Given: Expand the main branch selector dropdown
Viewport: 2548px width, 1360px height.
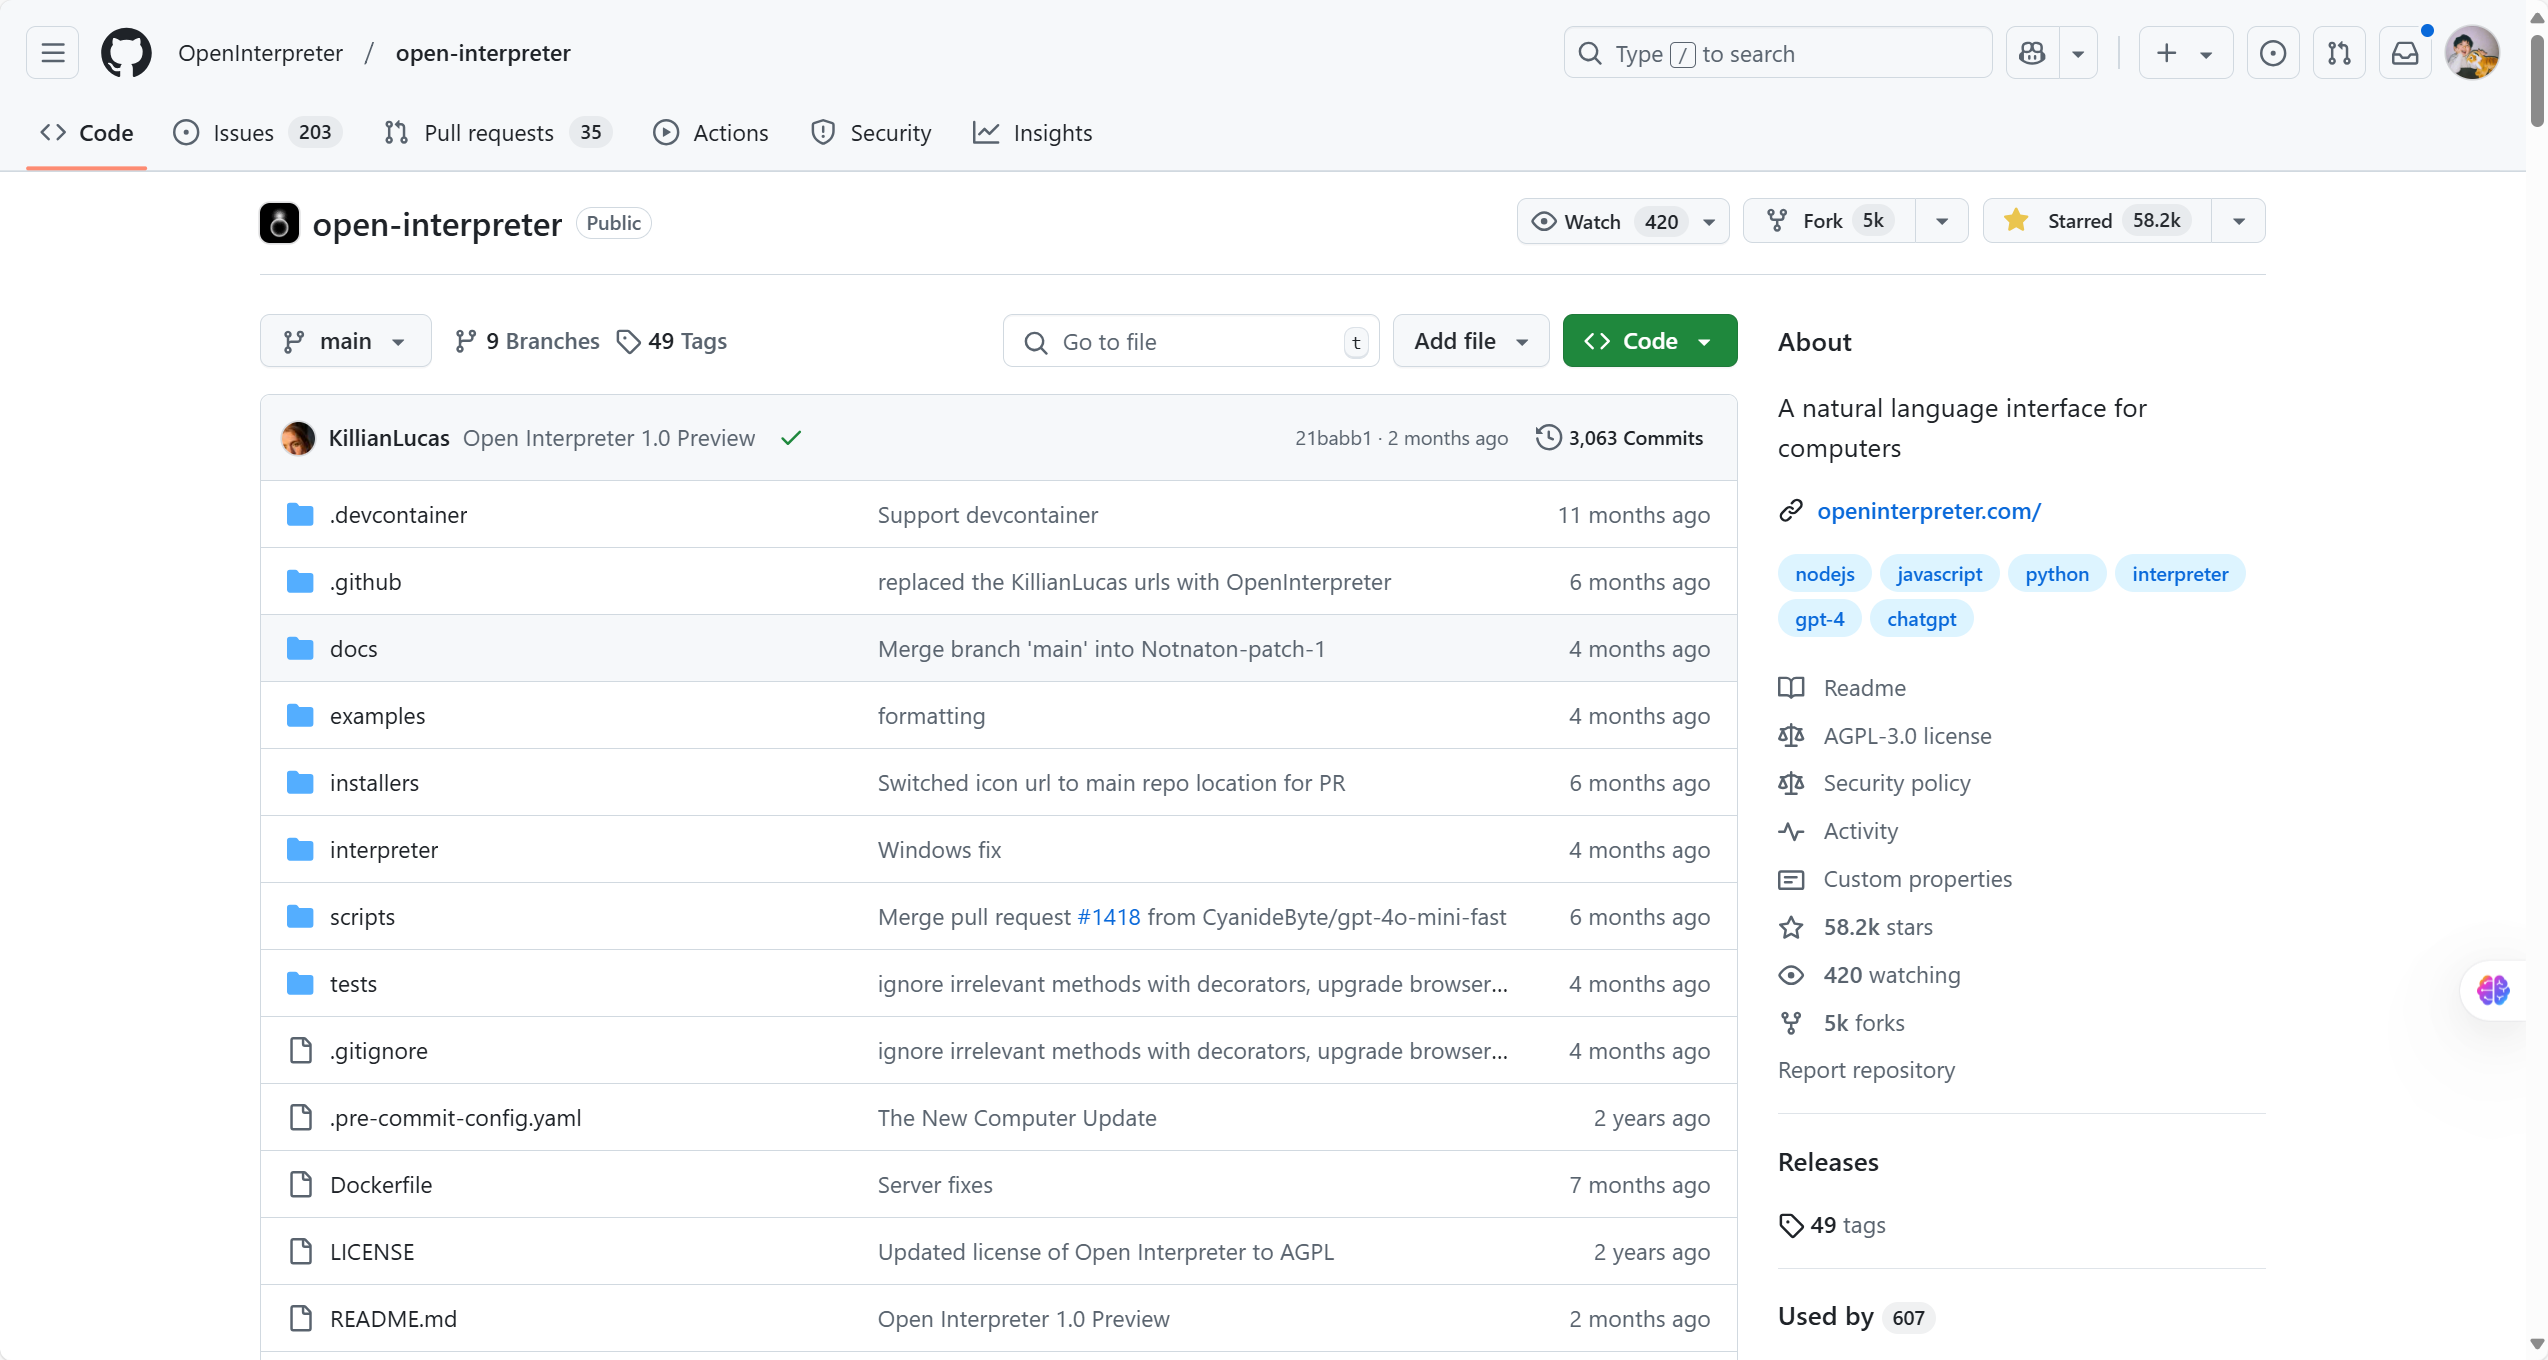Looking at the screenshot, I should pyautogui.click(x=345, y=341).
